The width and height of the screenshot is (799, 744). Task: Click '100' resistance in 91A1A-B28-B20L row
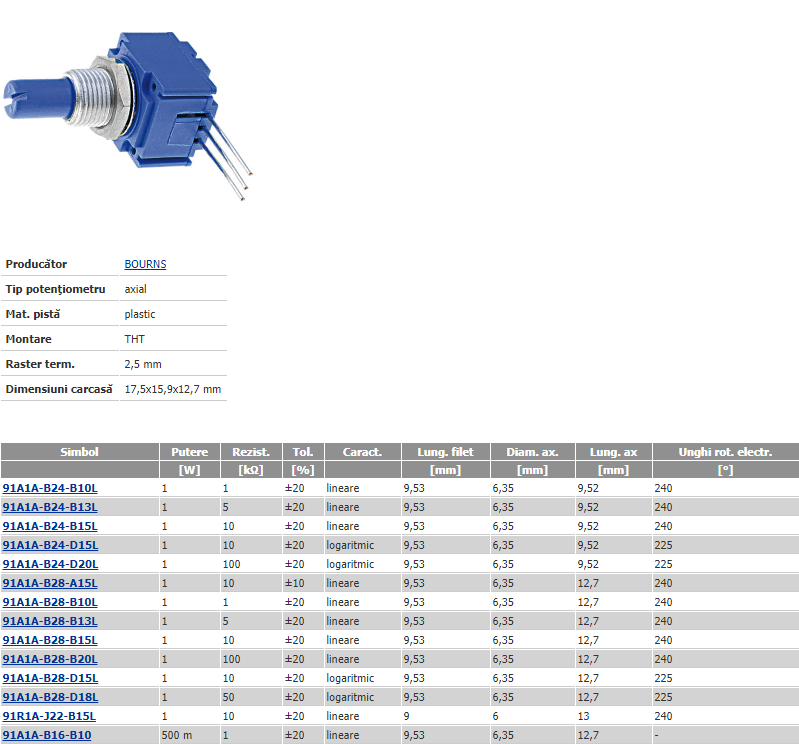pyautogui.click(x=231, y=659)
